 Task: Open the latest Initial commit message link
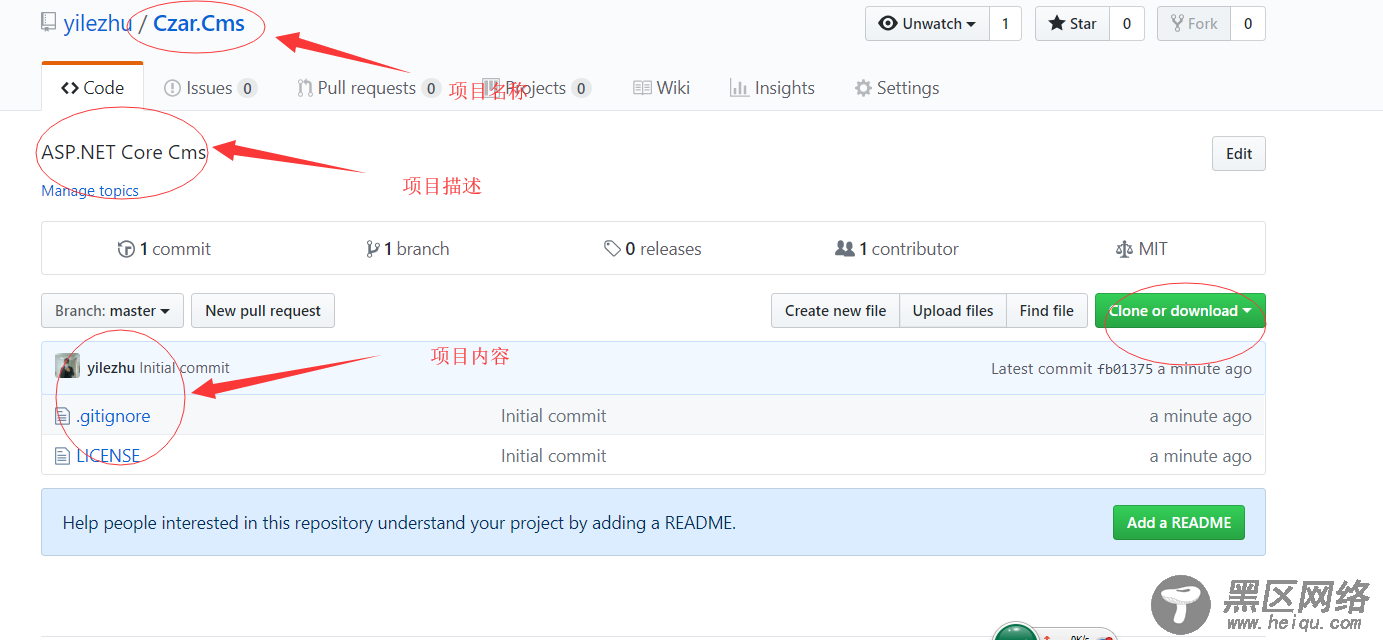(185, 368)
